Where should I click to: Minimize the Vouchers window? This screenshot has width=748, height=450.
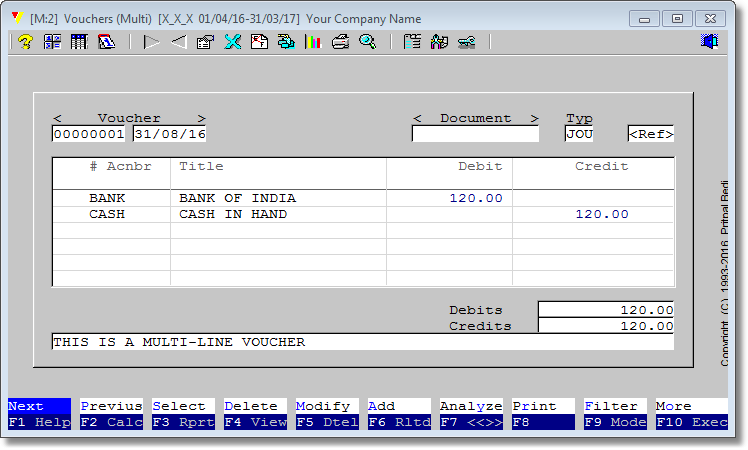[644, 19]
